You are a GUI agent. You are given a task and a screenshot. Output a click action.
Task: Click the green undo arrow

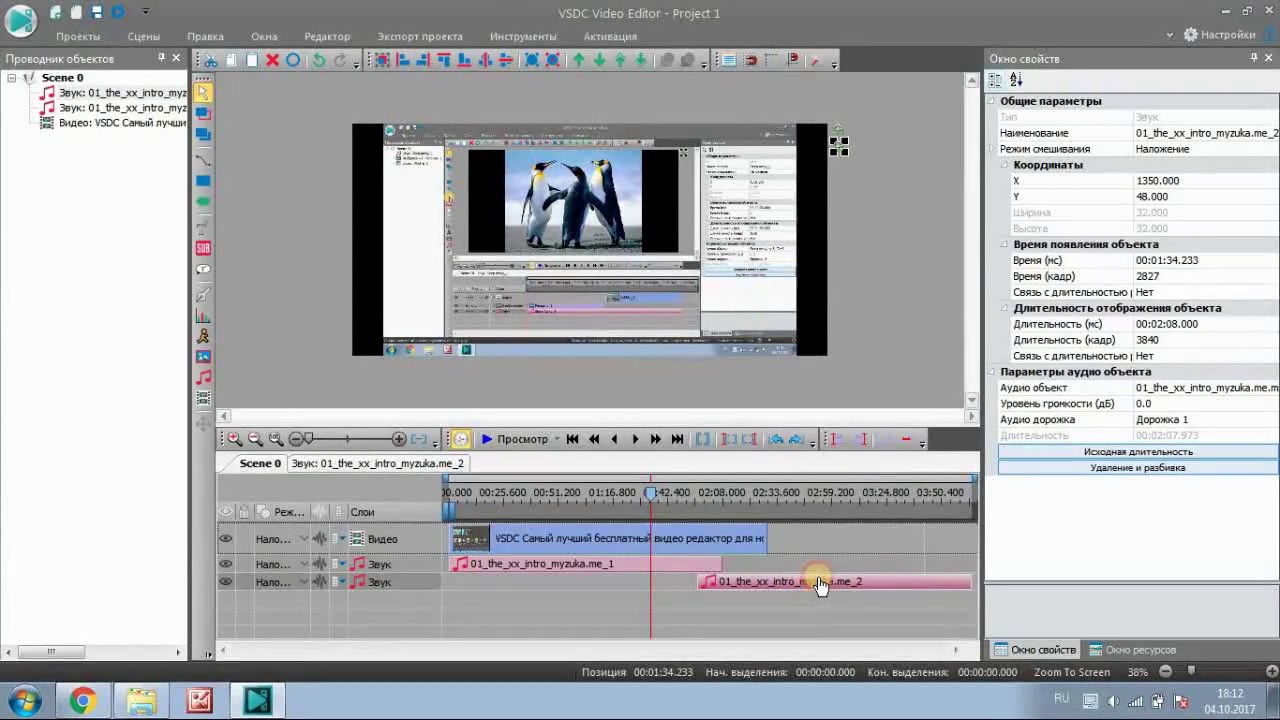click(x=318, y=60)
